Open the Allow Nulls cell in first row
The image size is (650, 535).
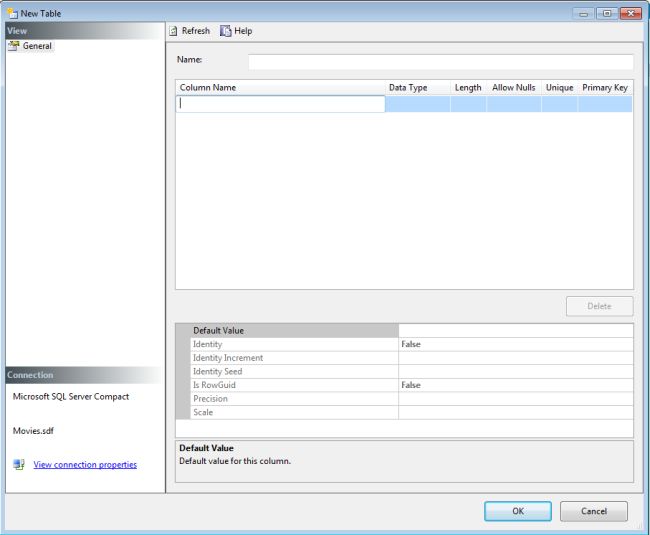514,104
